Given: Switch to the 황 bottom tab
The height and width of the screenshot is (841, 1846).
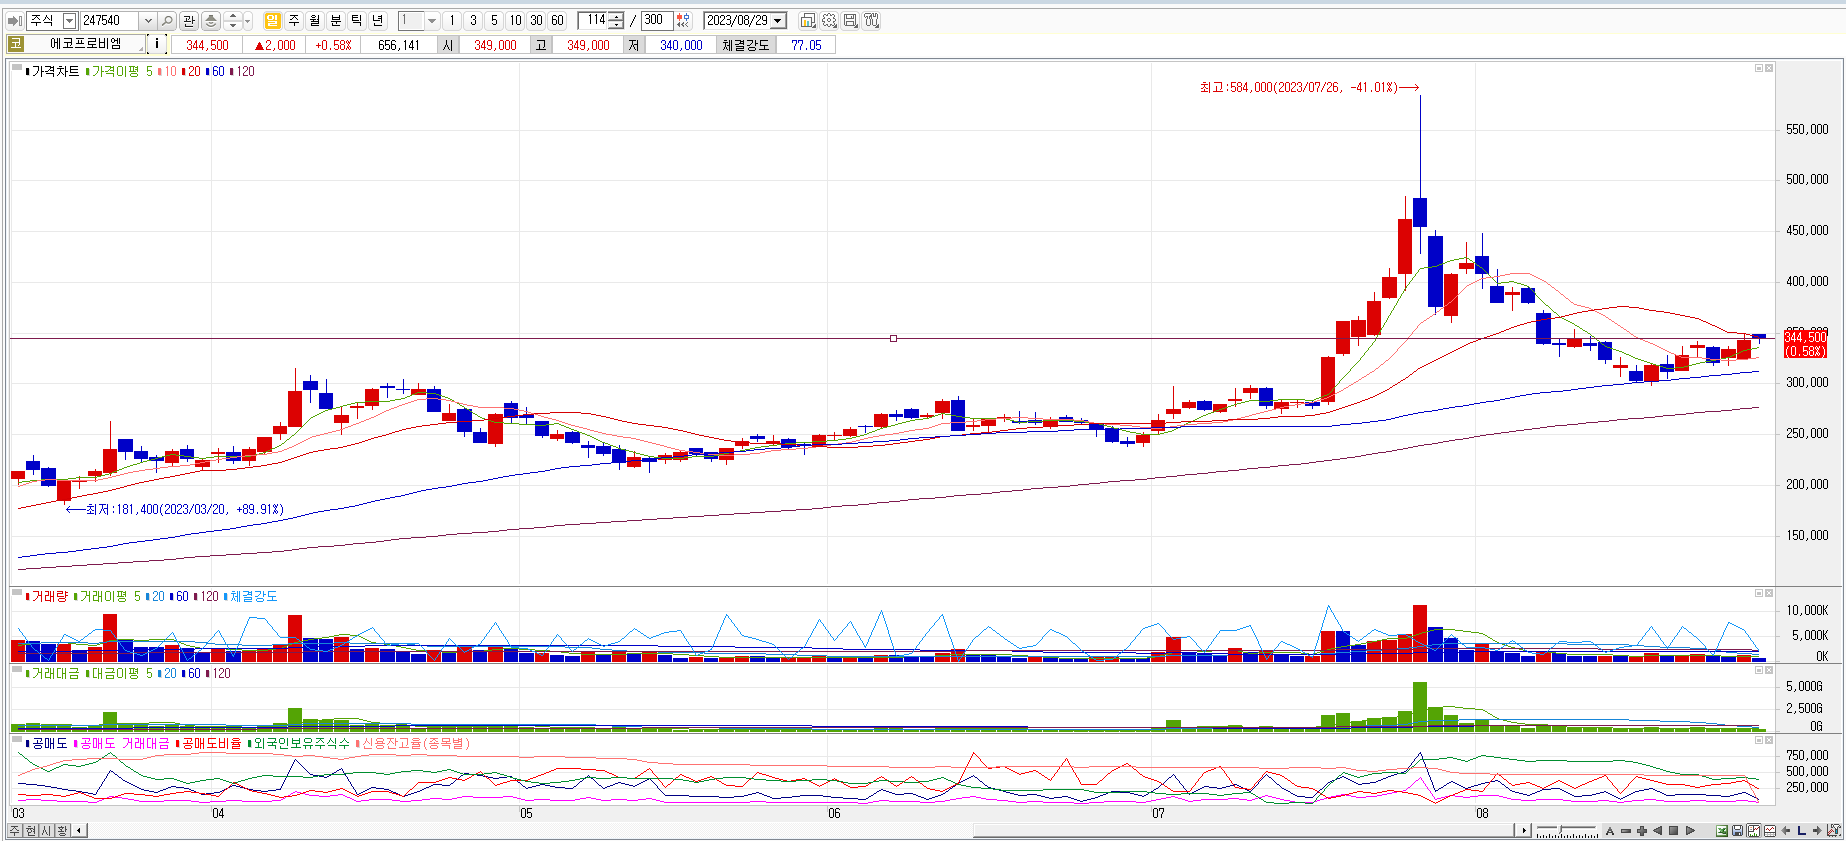Looking at the screenshot, I should point(63,830).
